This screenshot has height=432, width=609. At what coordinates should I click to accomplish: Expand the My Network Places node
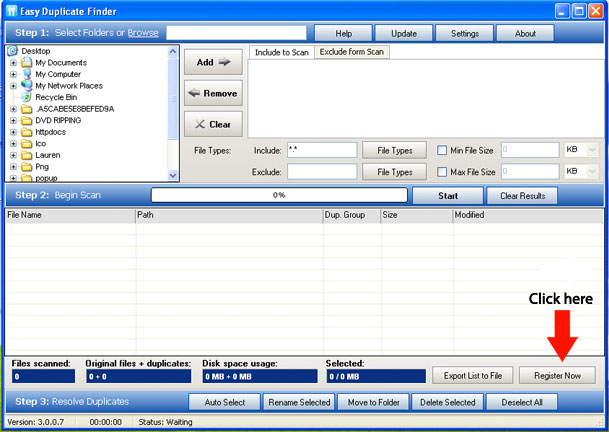pyautogui.click(x=13, y=86)
